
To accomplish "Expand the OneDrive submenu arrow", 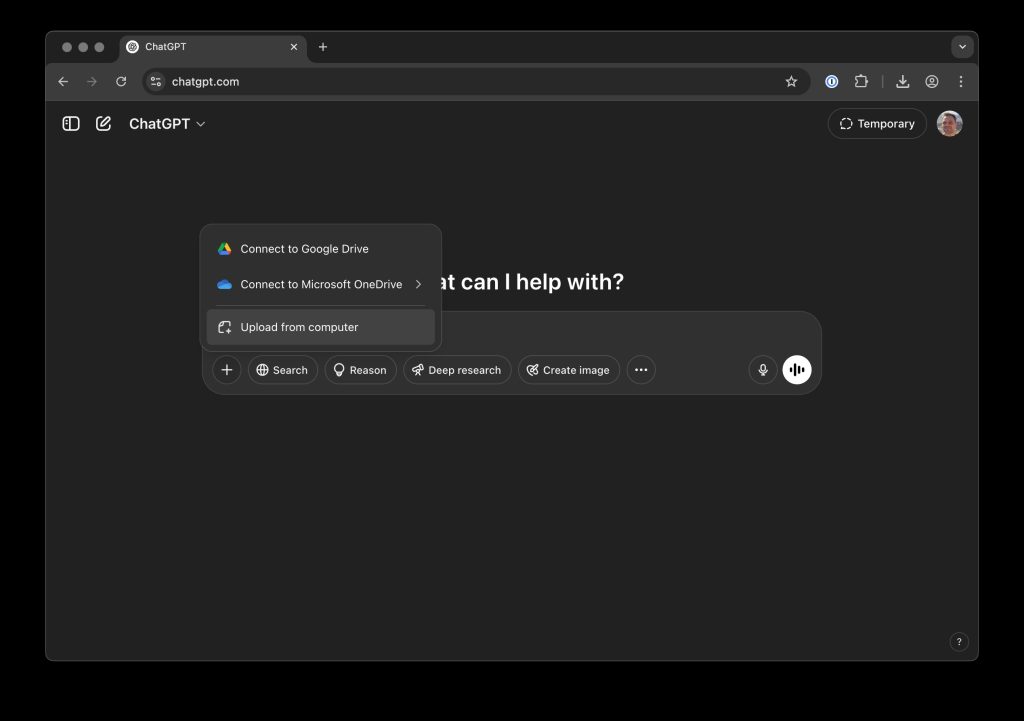I will pyautogui.click(x=418, y=284).
